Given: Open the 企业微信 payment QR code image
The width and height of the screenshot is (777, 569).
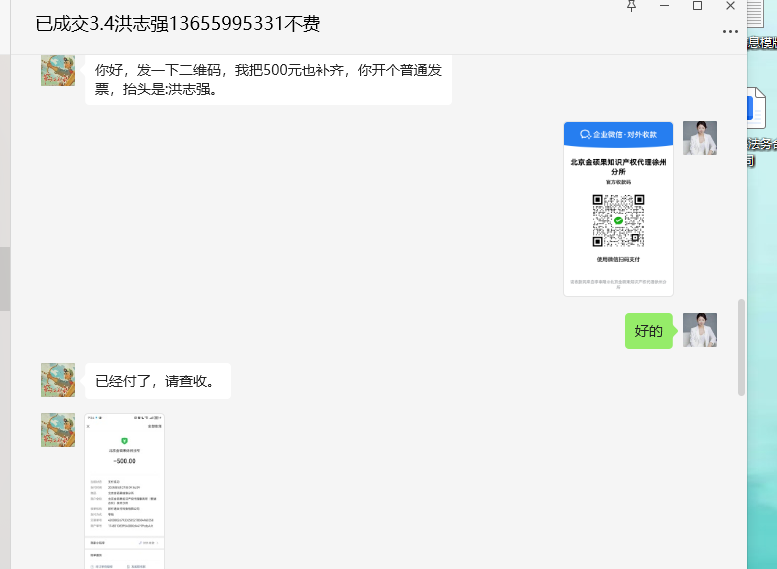Looking at the screenshot, I should 618,209.
